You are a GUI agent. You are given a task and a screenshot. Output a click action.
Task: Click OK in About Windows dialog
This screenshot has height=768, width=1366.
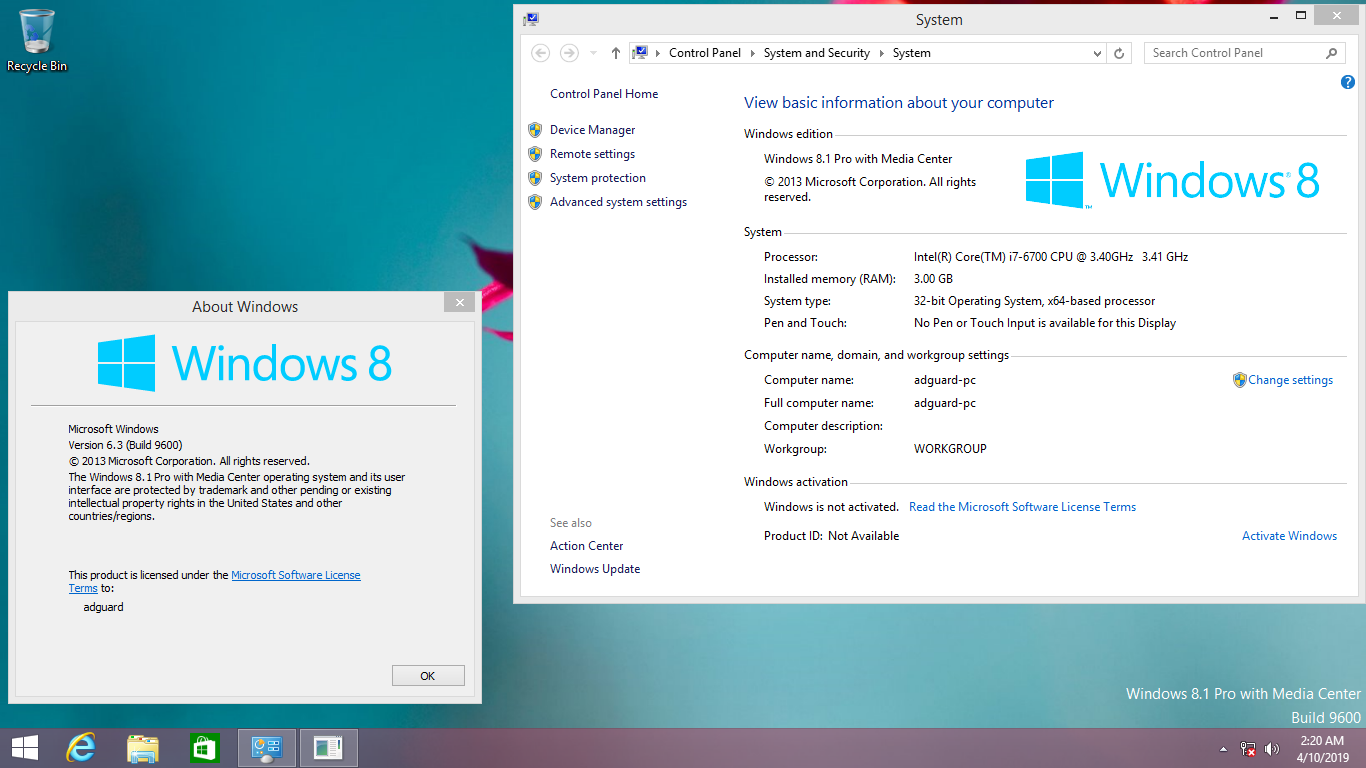point(428,676)
